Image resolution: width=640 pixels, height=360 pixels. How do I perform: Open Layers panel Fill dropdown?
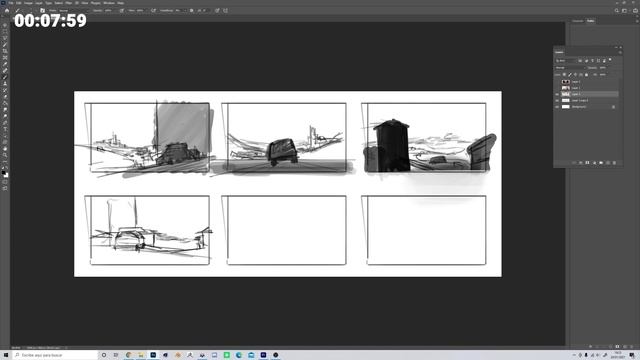tap(604, 75)
